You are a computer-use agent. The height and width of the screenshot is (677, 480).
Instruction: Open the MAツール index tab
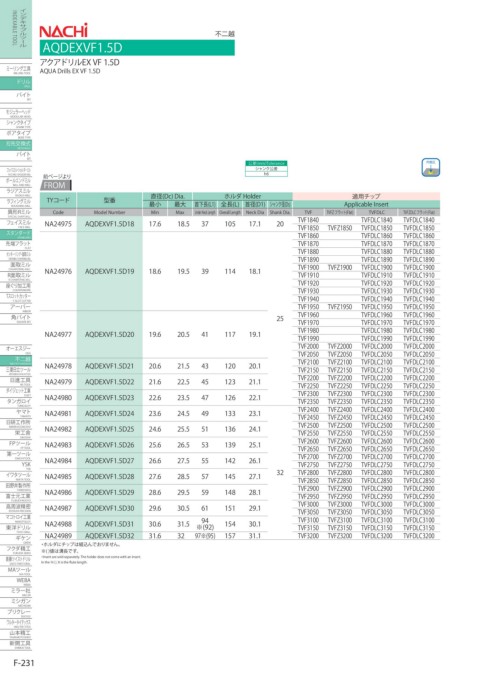16,571
